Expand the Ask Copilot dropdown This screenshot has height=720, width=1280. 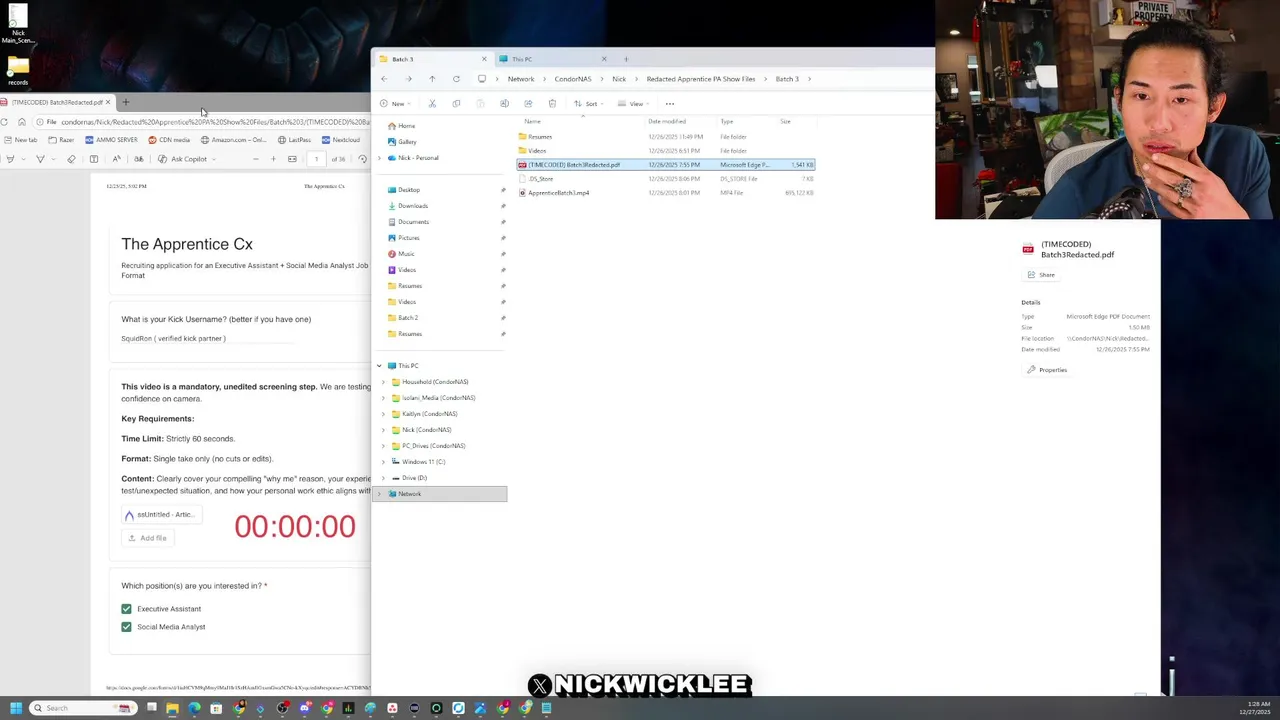[x=213, y=159]
